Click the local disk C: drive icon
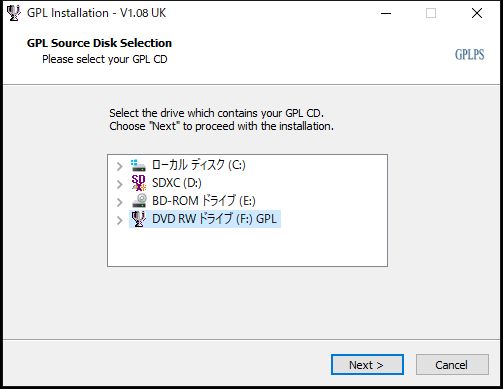The width and height of the screenshot is (503, 389). click(138, 165)
